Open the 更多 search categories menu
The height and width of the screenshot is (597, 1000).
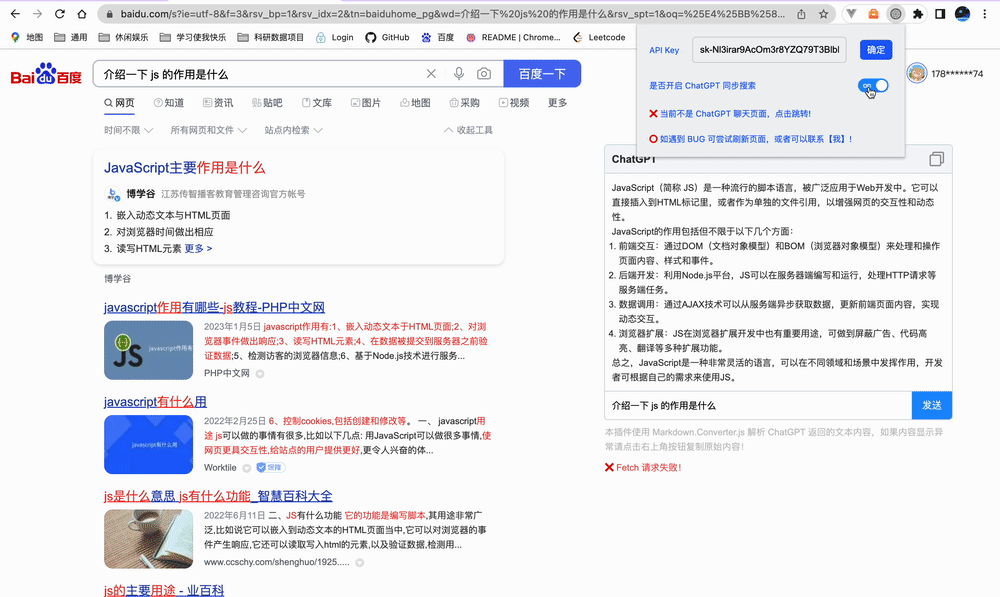(x=557, y=103)
